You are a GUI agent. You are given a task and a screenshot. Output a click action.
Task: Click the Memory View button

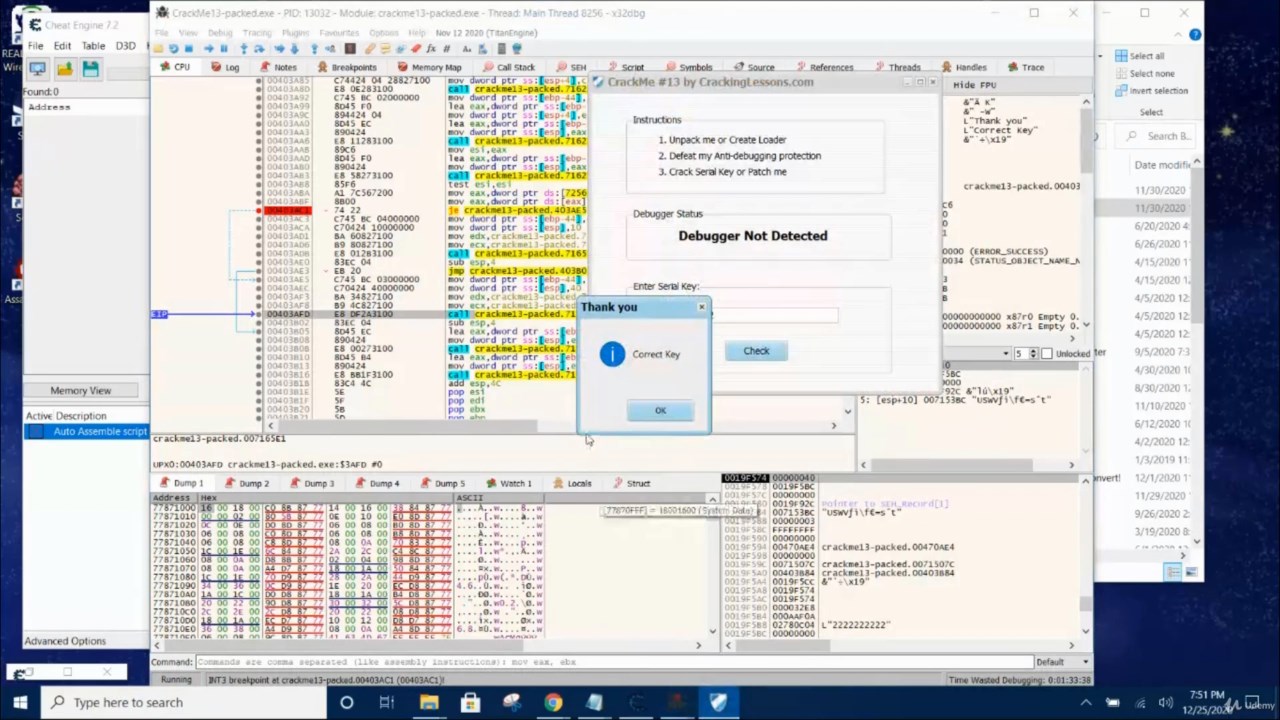point(81,390)
